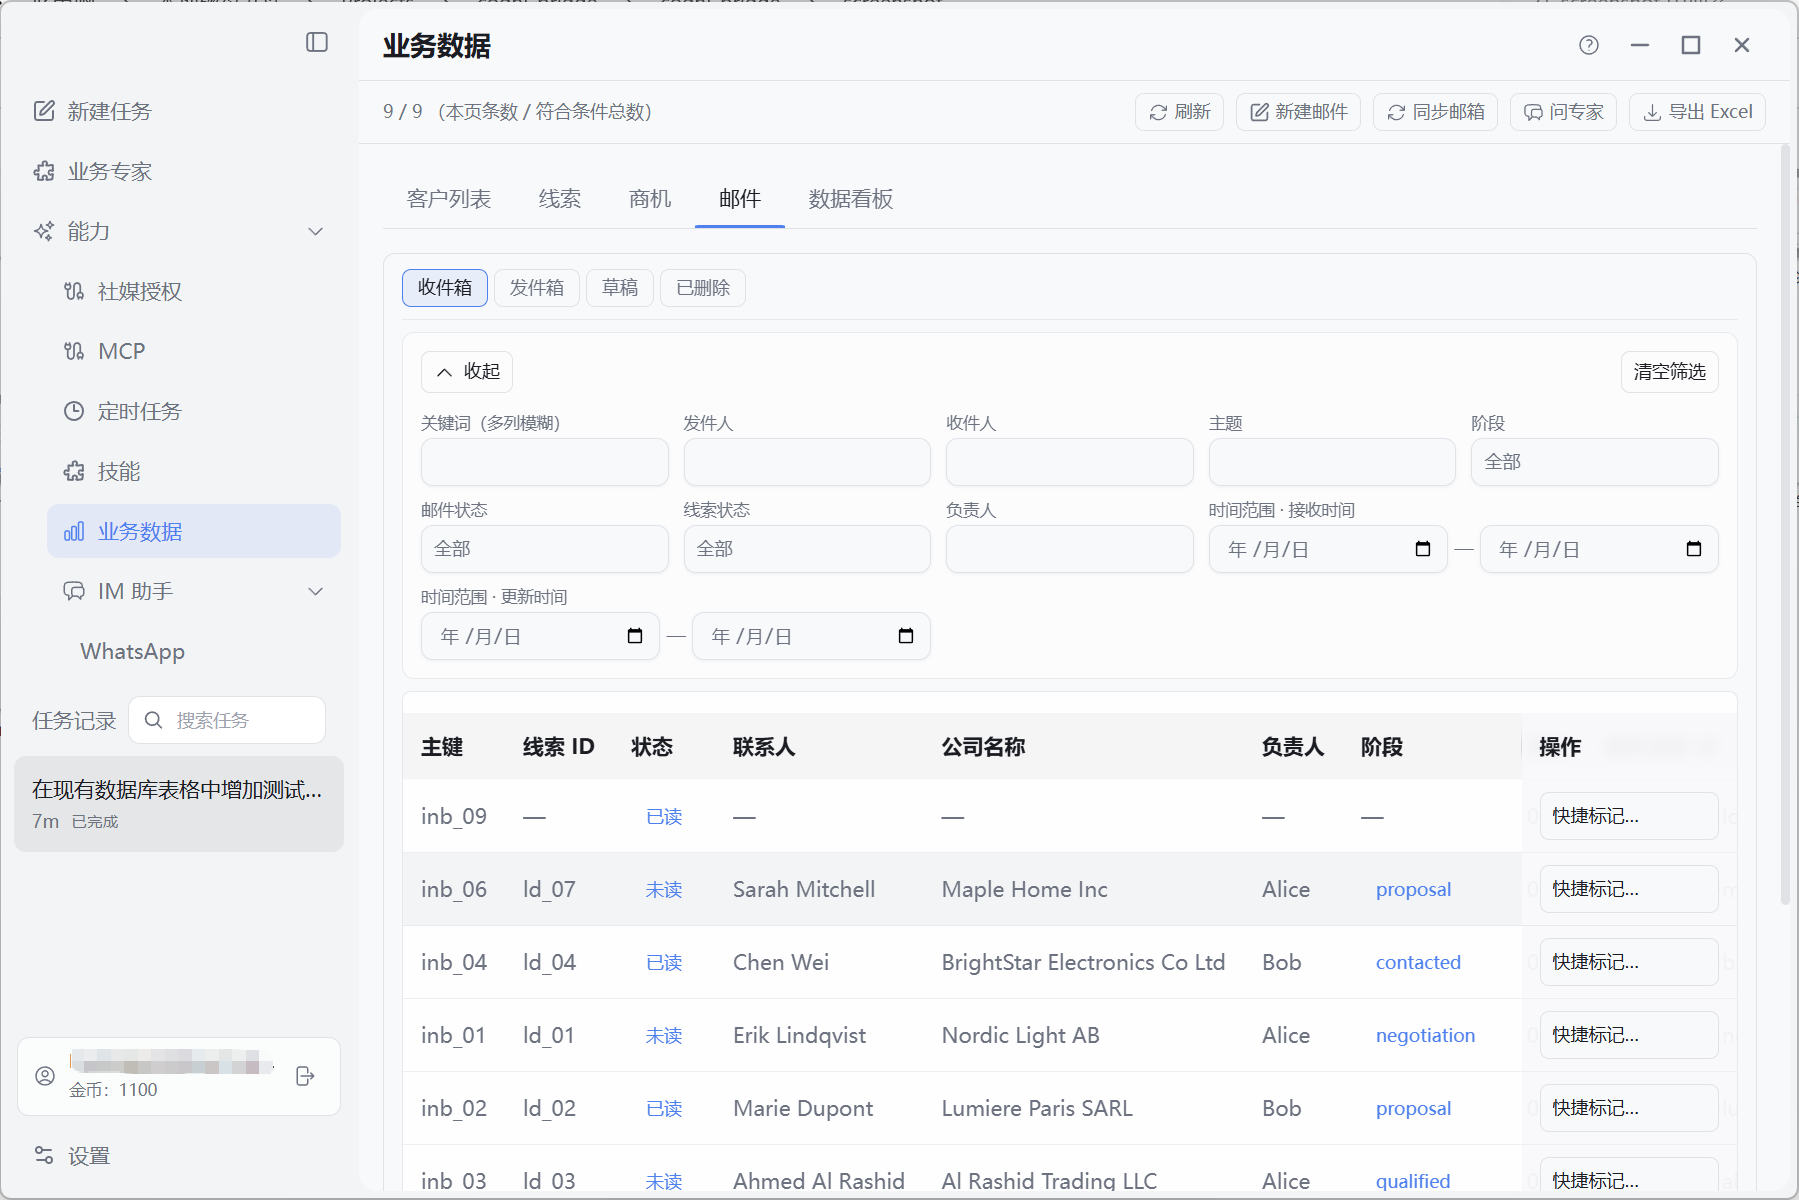Viewport: 1799px width, 1200px height.
Task: Open 快捷标记 dropdown for inb_09 row
Action: click(1629, 816)
